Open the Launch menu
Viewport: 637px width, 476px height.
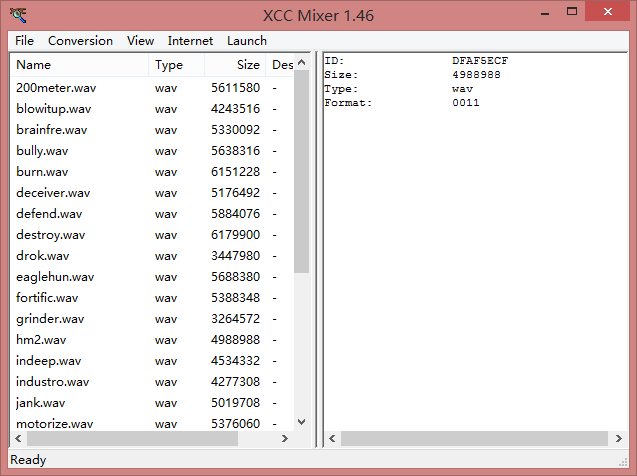[247, 41]
